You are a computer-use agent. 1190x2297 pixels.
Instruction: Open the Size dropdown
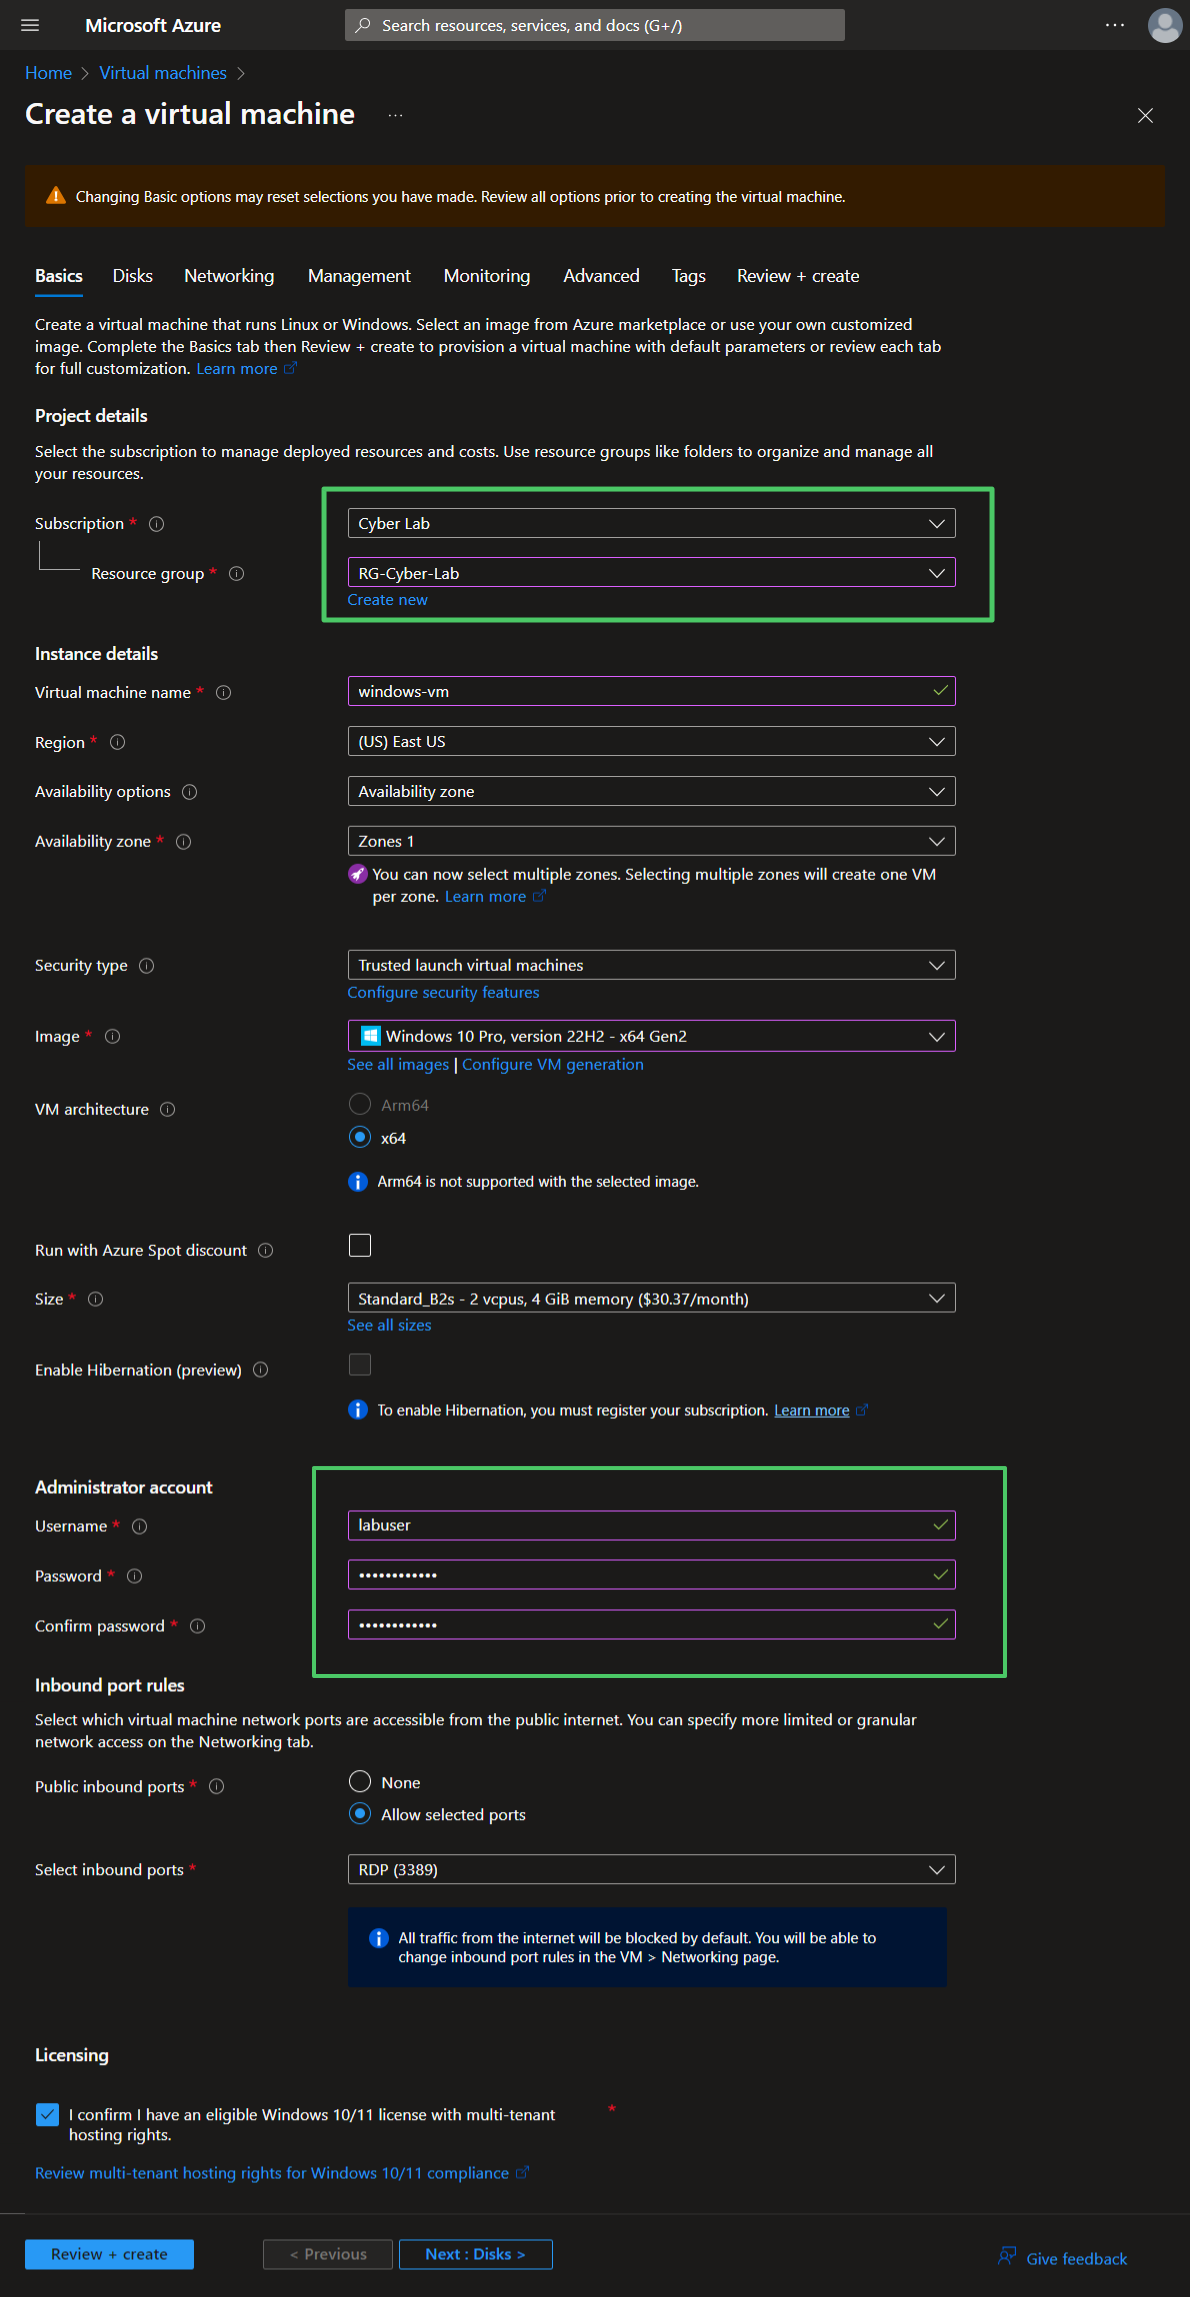tap(652, 1299)
